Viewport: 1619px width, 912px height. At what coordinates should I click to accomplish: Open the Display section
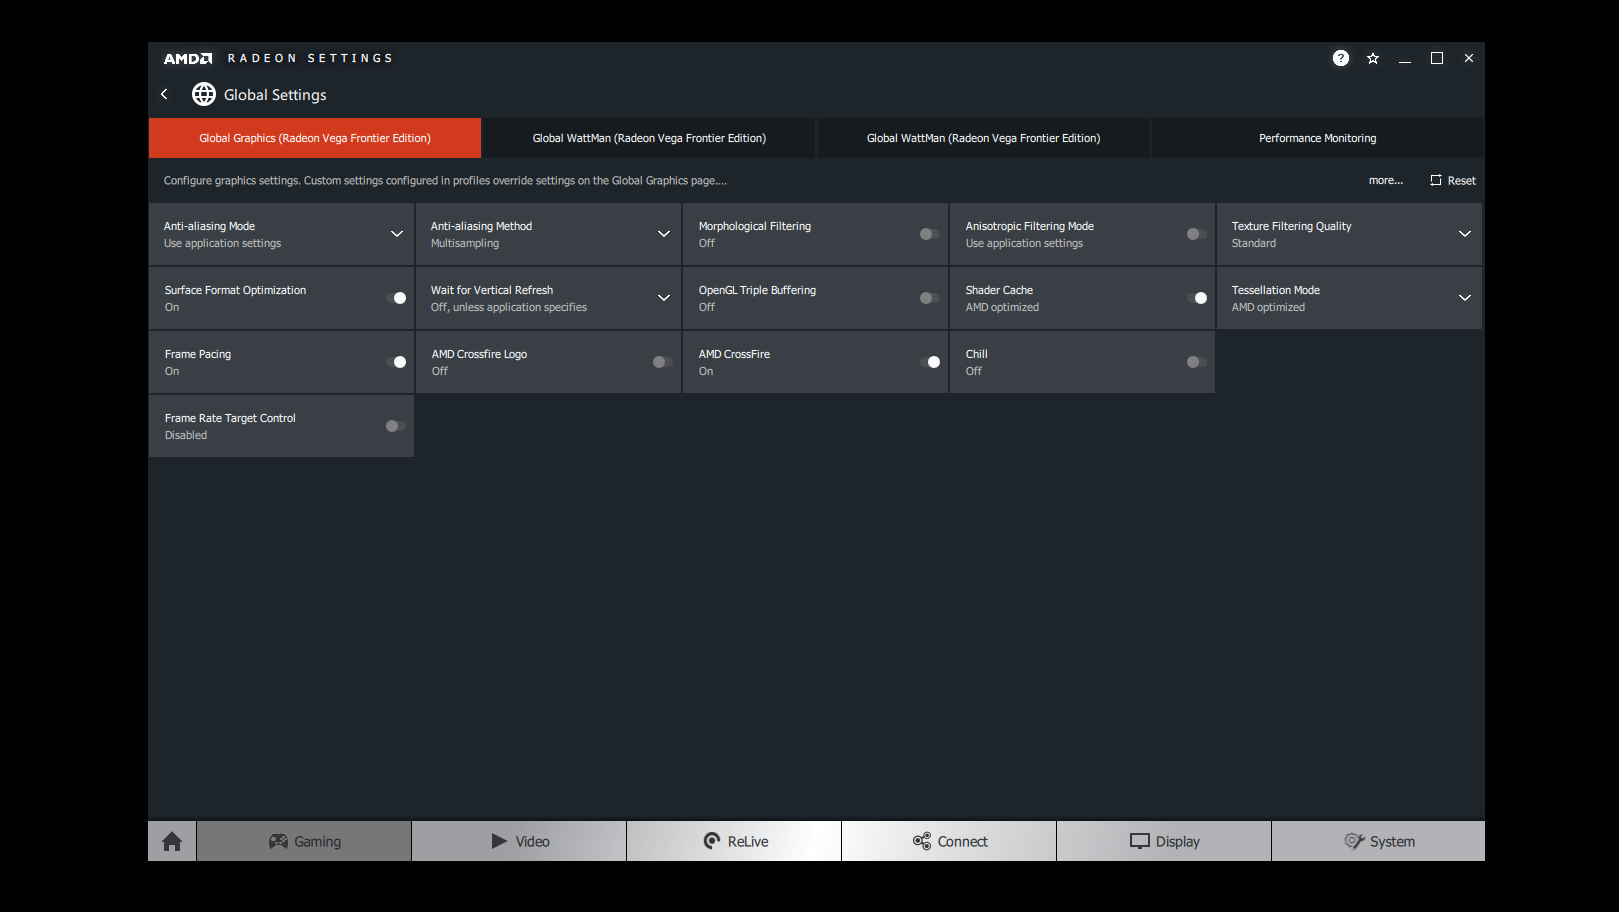(x=1164, y=841)
